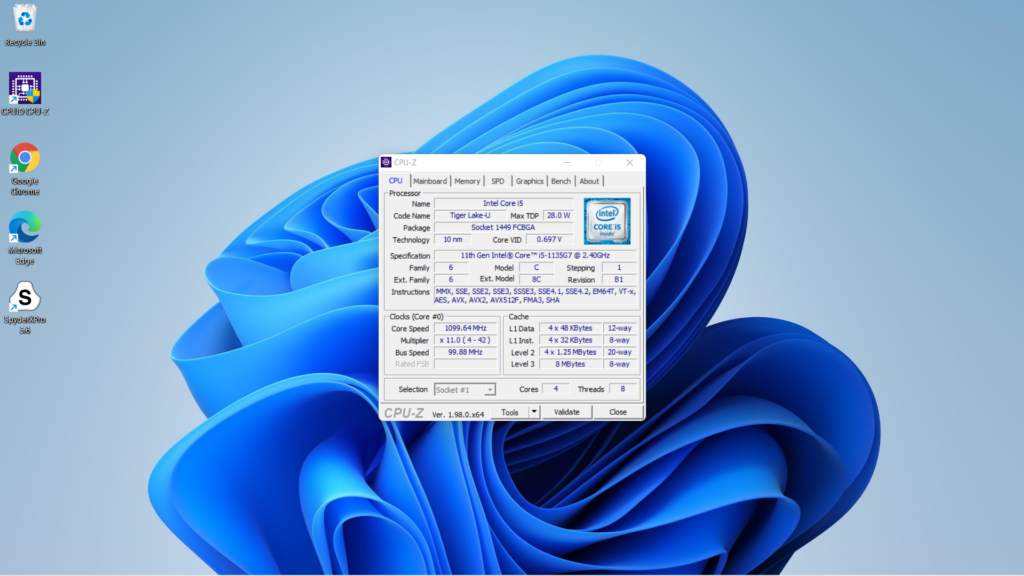Viewport: 1024px width, 576px height.
Task: Click the Level 3 value '8 MBytes'
Action: [570, 364]
